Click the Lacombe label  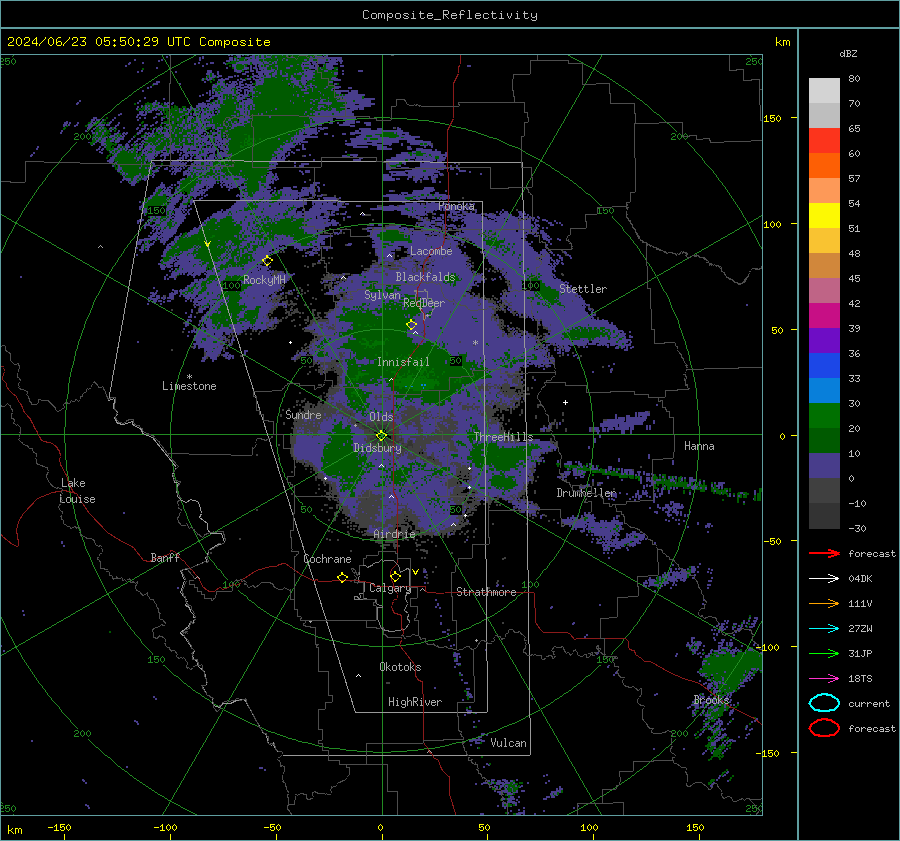click(431, 251)
